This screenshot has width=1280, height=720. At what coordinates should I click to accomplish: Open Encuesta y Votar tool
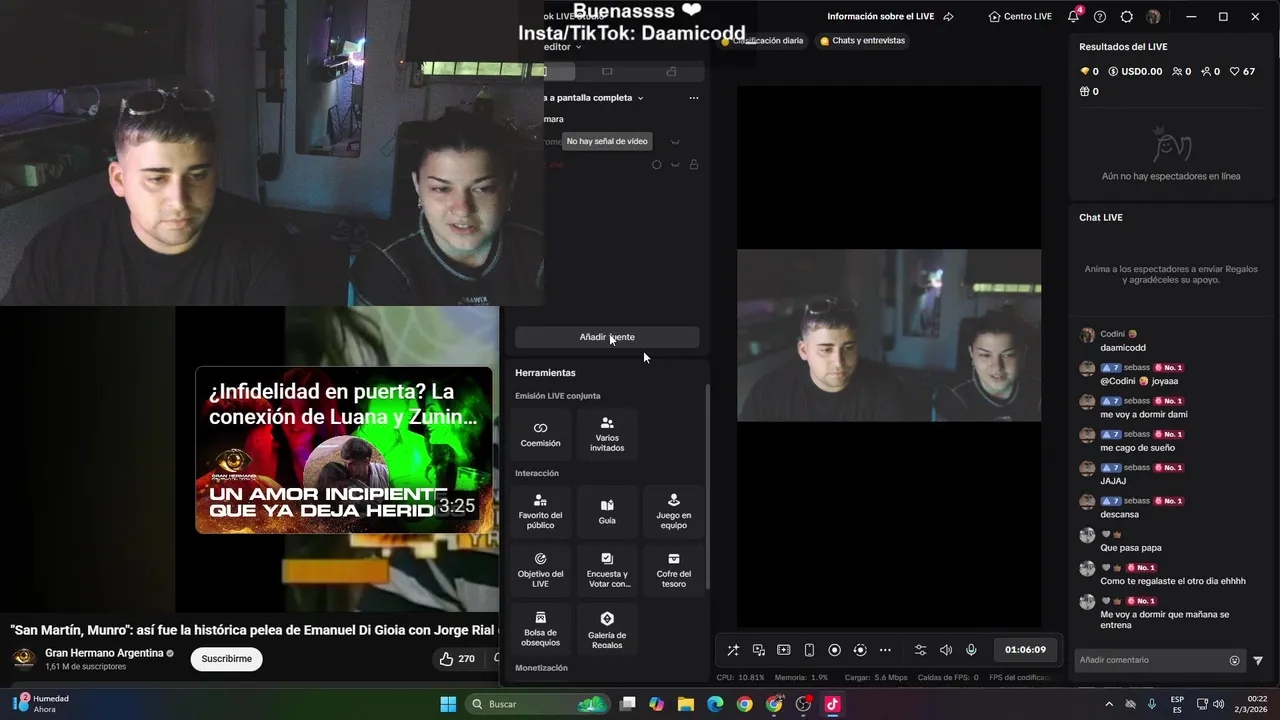coord(607,570)
